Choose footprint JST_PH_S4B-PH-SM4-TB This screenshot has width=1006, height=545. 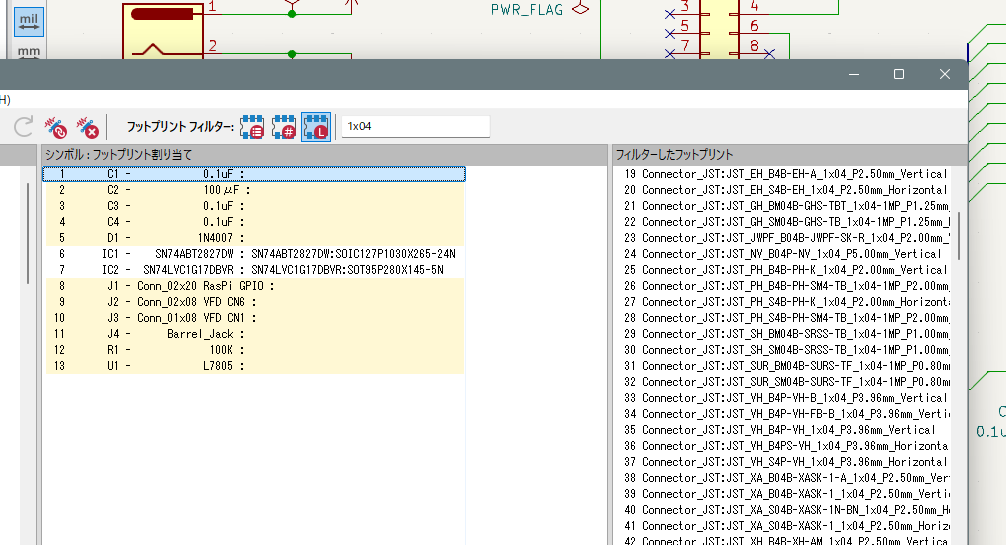pyautogui.click(x=785, y=318)
